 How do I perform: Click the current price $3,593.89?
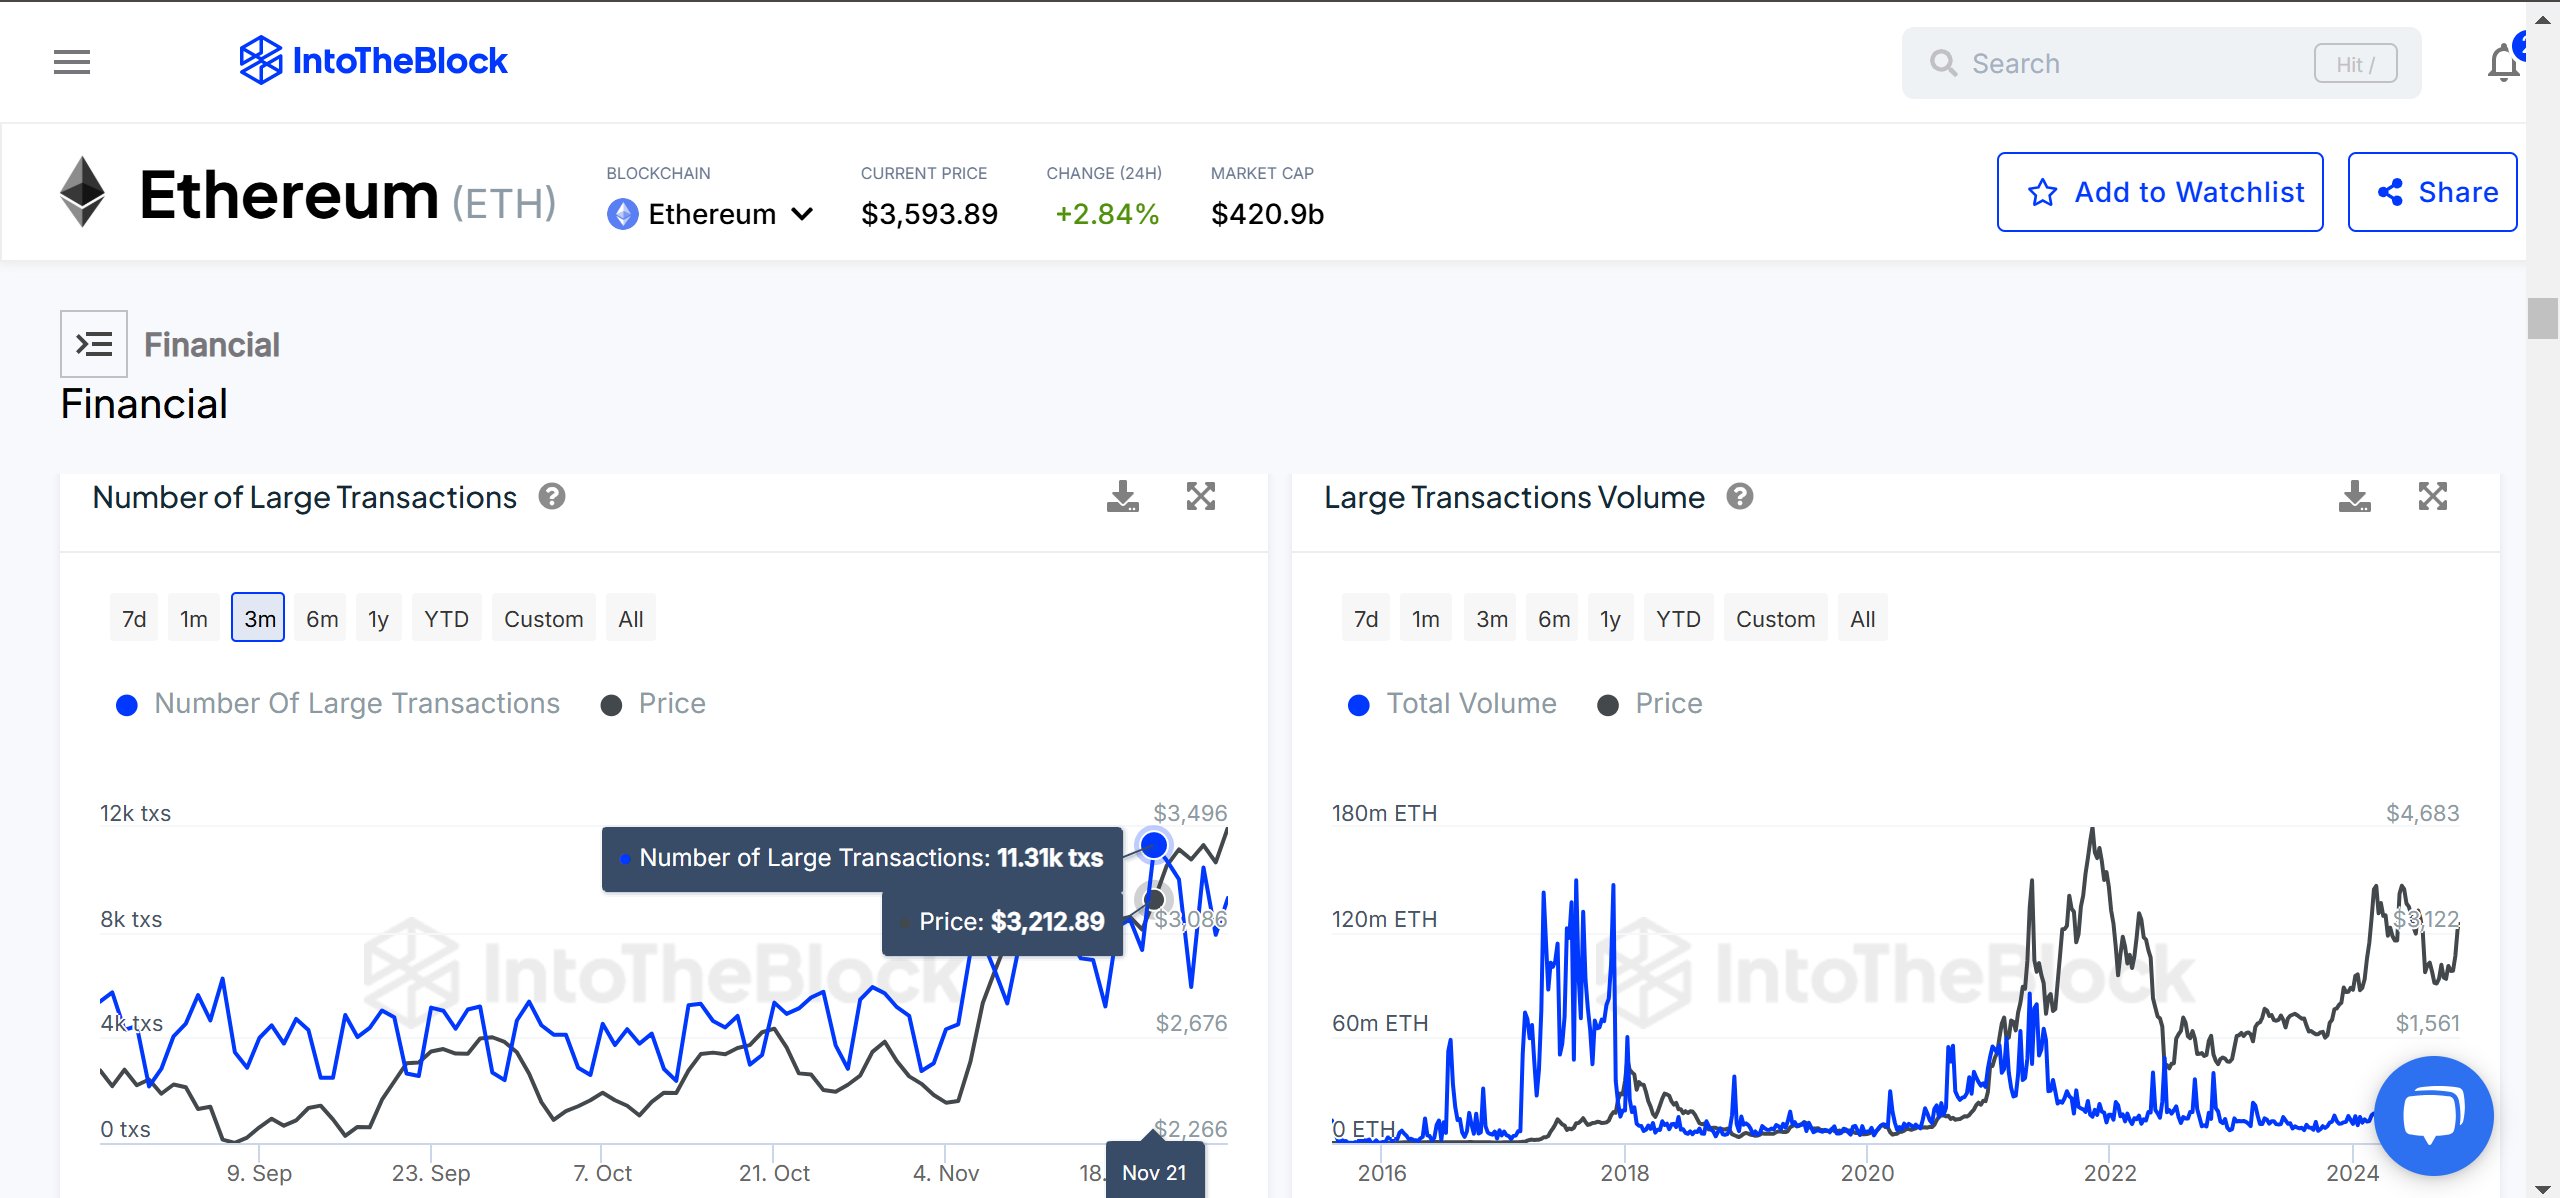point(929,214)
